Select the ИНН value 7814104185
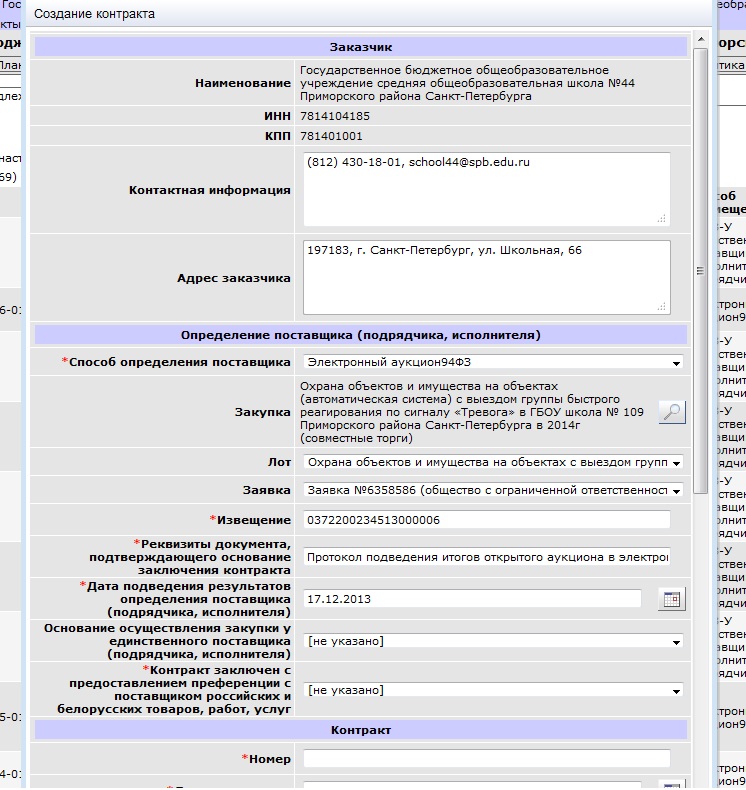 pyautogui.click(x=335, y=116)
